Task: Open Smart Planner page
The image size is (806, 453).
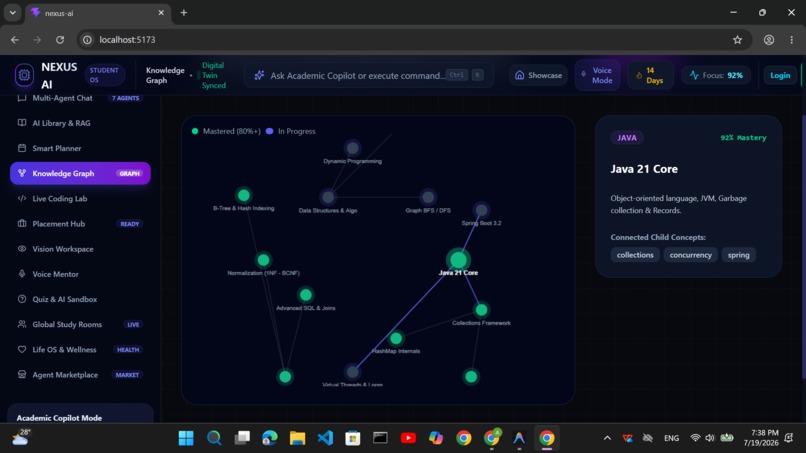Action: click(80, 148)
